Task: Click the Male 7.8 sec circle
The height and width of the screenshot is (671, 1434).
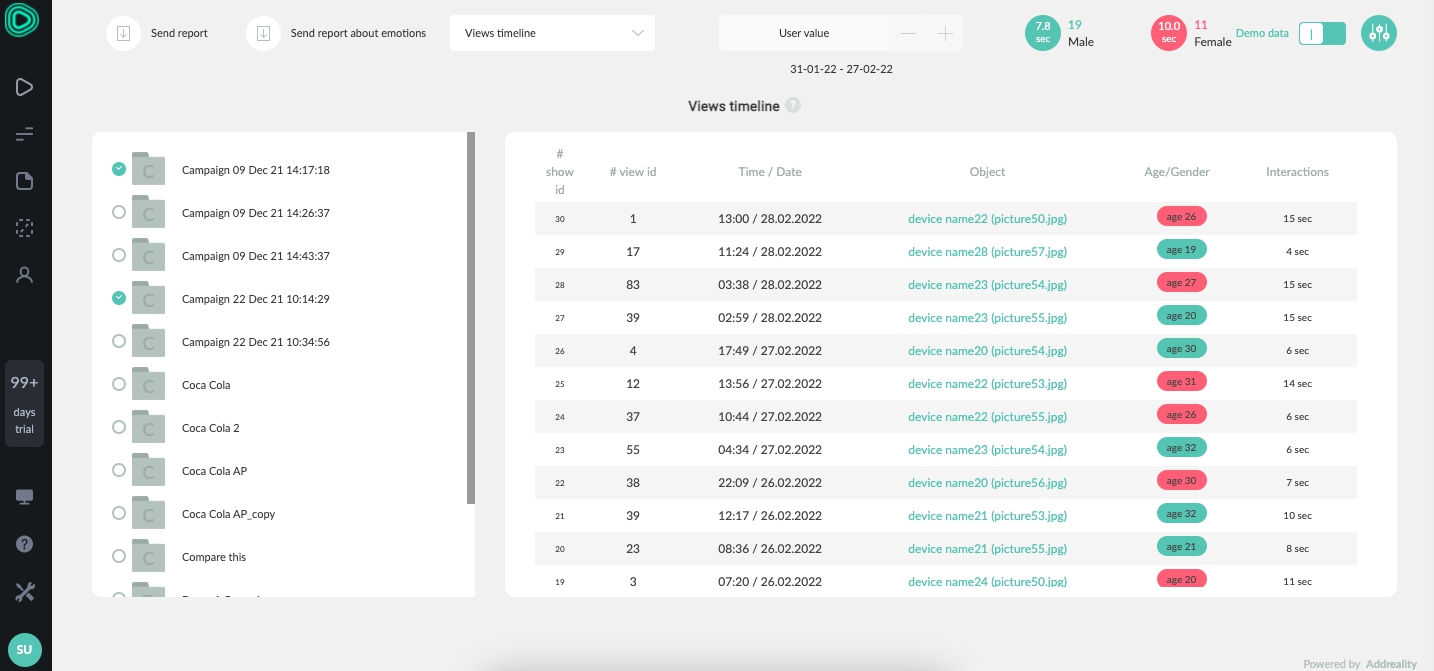Action: (x=1043, y=33)
